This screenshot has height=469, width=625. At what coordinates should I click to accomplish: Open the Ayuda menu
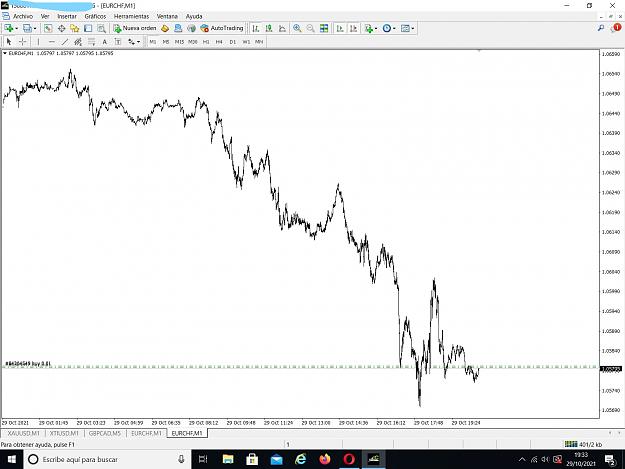coord(194,16)
